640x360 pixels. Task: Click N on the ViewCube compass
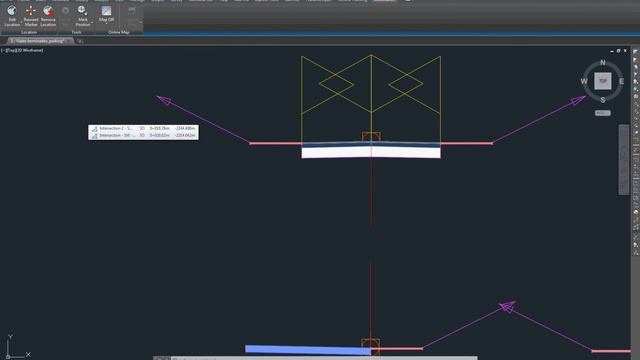click(x=603, y=62)
